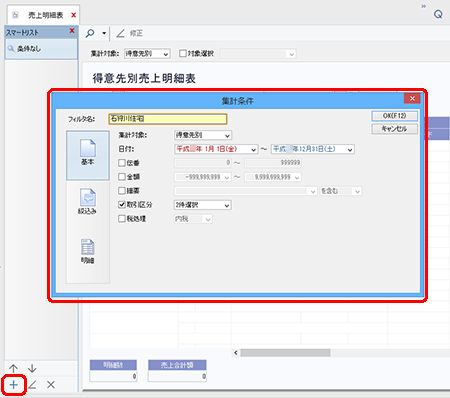
Task: Click the 伝番 end number field 999999
Action: [x=273, y=163]
